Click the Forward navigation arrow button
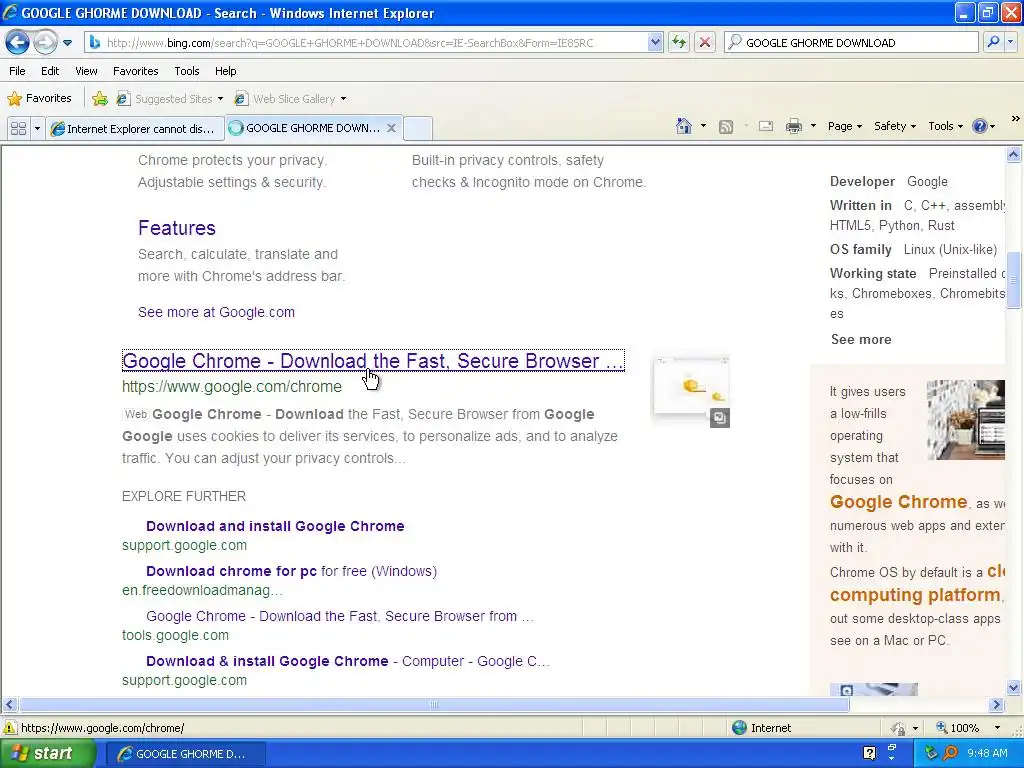Viewport: 1024px width, 768px height. (45, 42)
